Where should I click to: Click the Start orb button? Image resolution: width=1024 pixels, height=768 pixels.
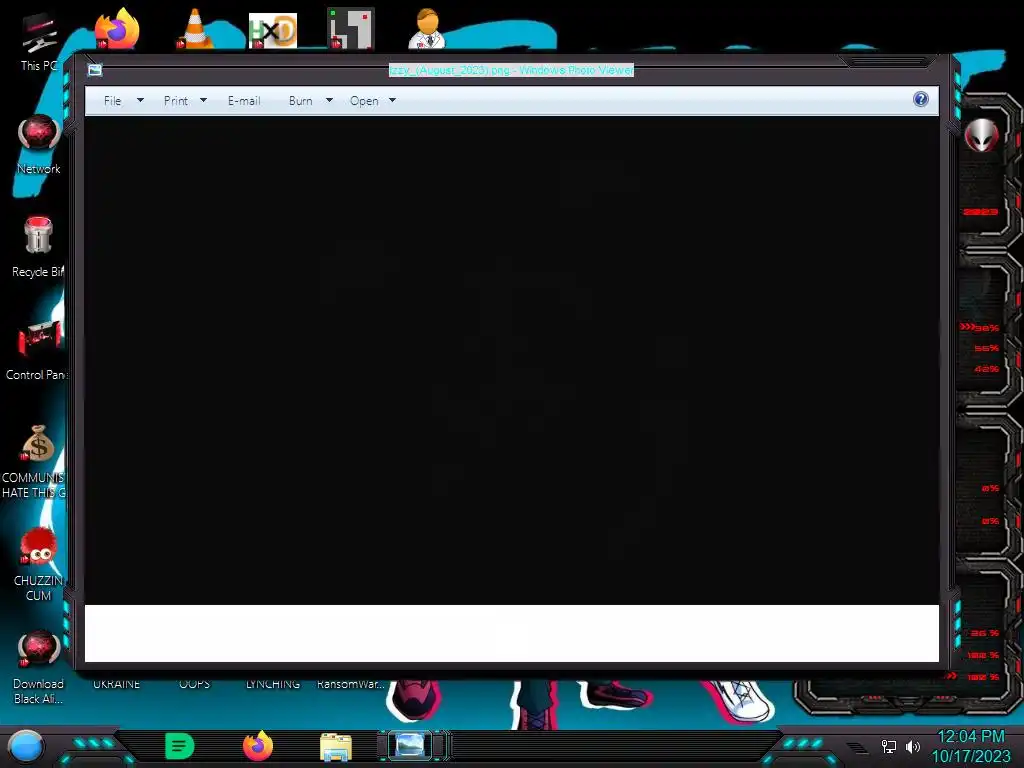[26, 748]
